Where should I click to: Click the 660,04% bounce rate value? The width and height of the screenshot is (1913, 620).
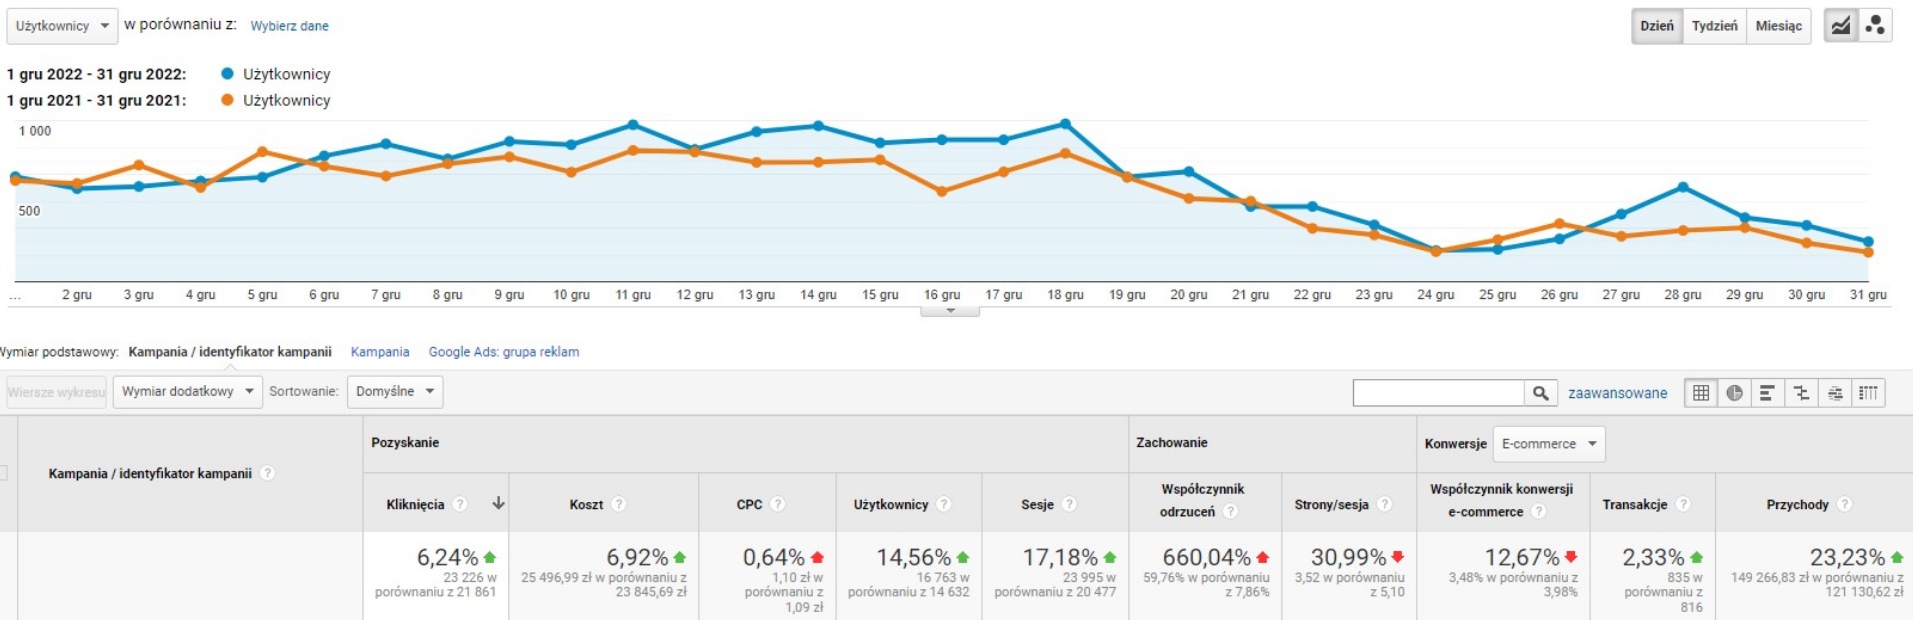coord(1206,557)
